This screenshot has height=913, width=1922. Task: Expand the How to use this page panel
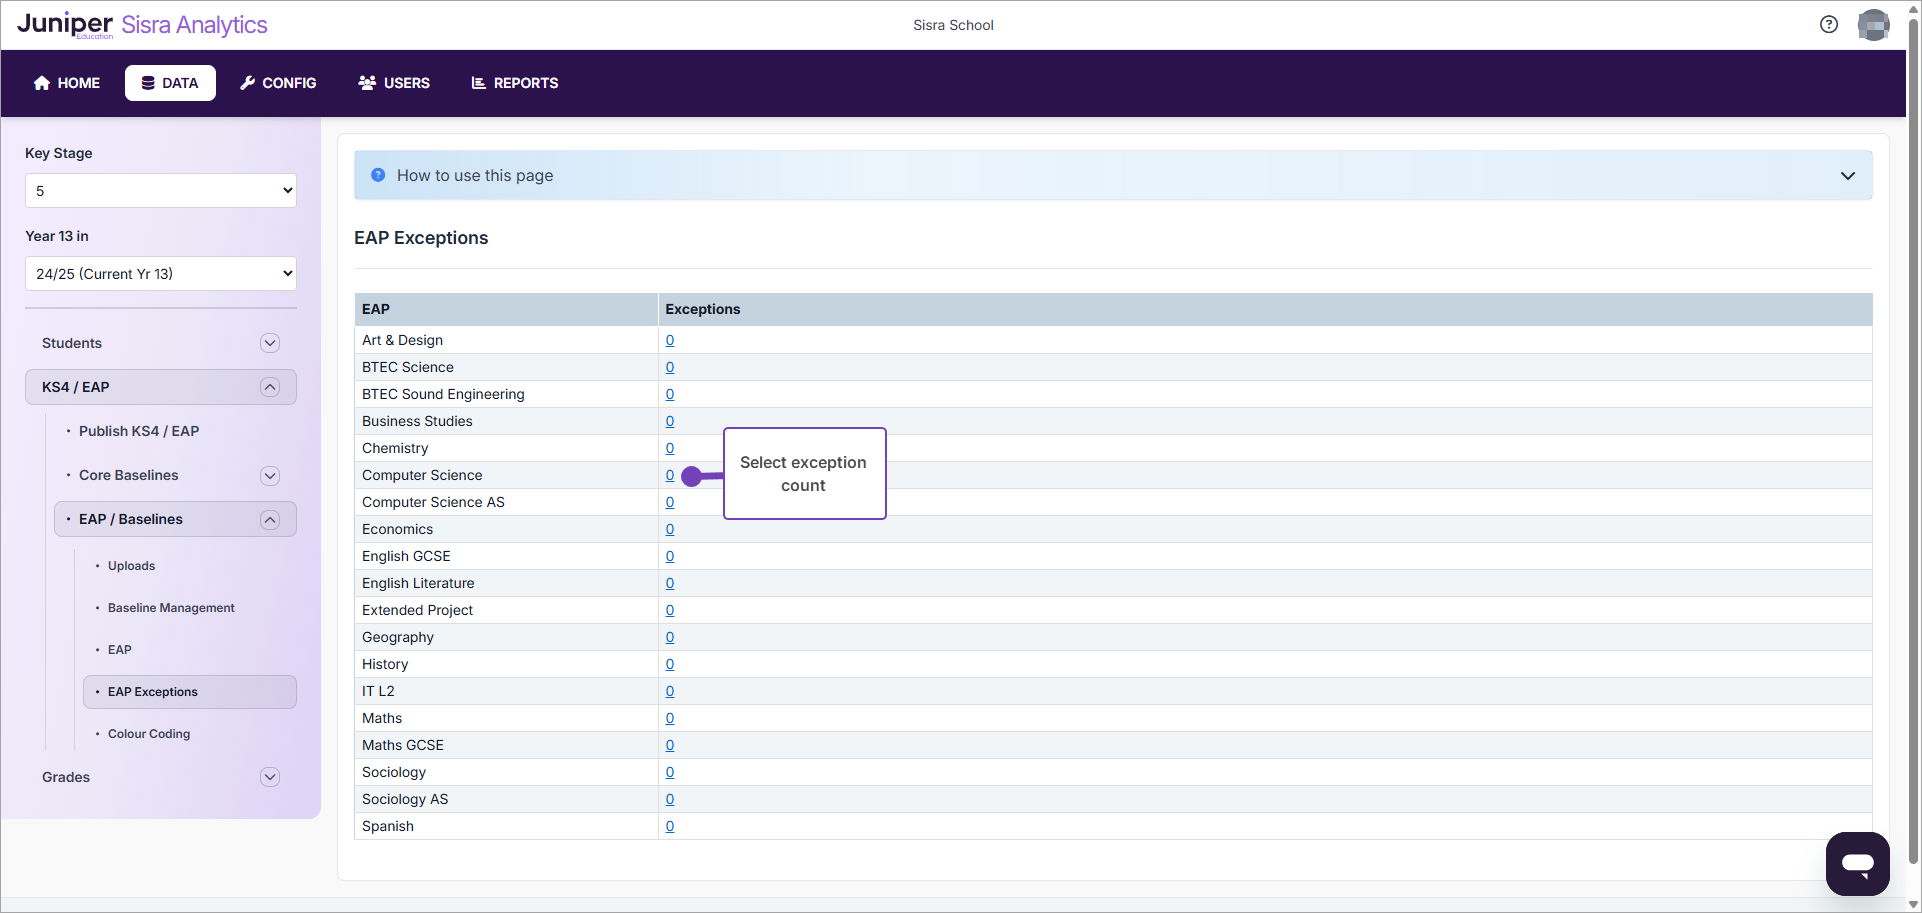tap(1847, 176)
